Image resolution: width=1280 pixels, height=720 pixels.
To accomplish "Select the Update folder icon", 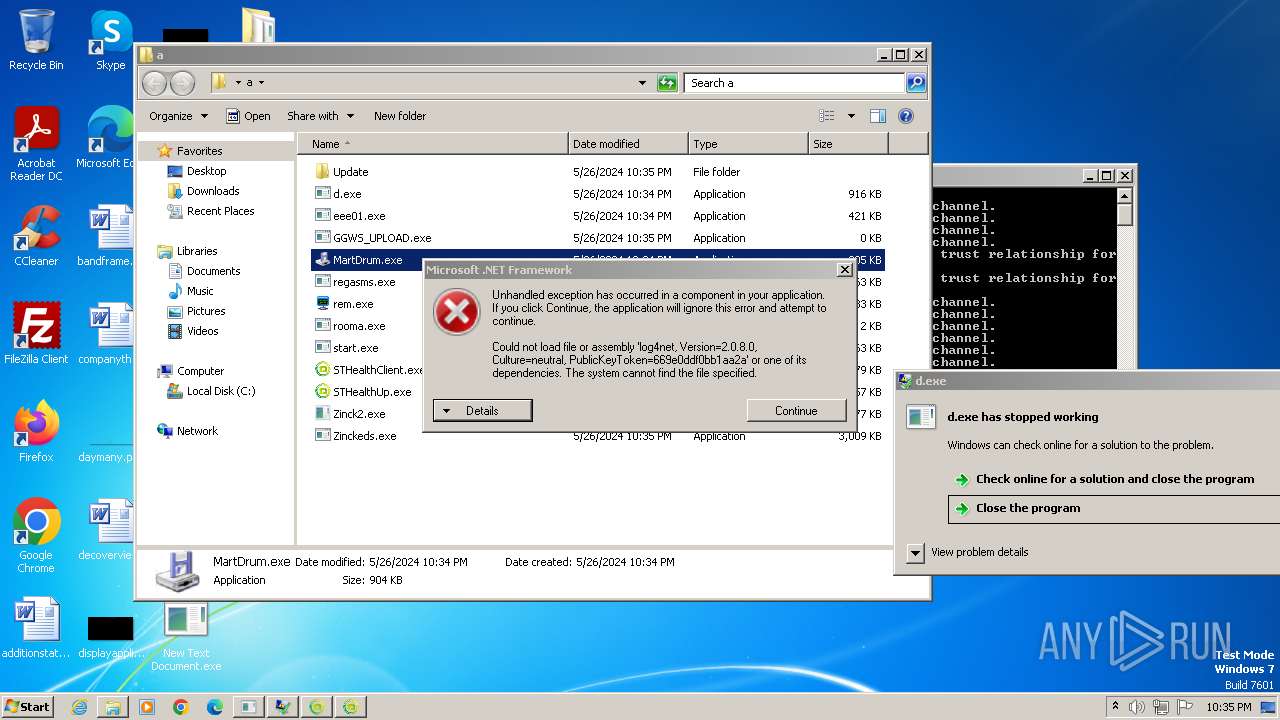I will click(322, 172).
